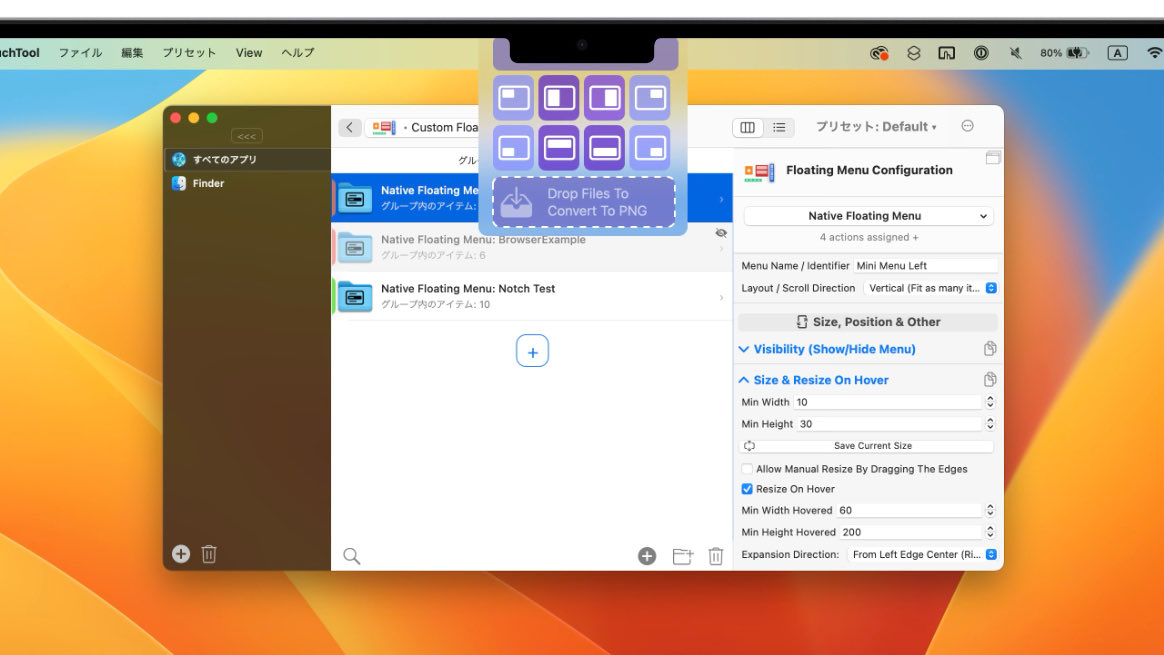Open the View menu
Screen dimensions: 1164x655
click(249, 53)
